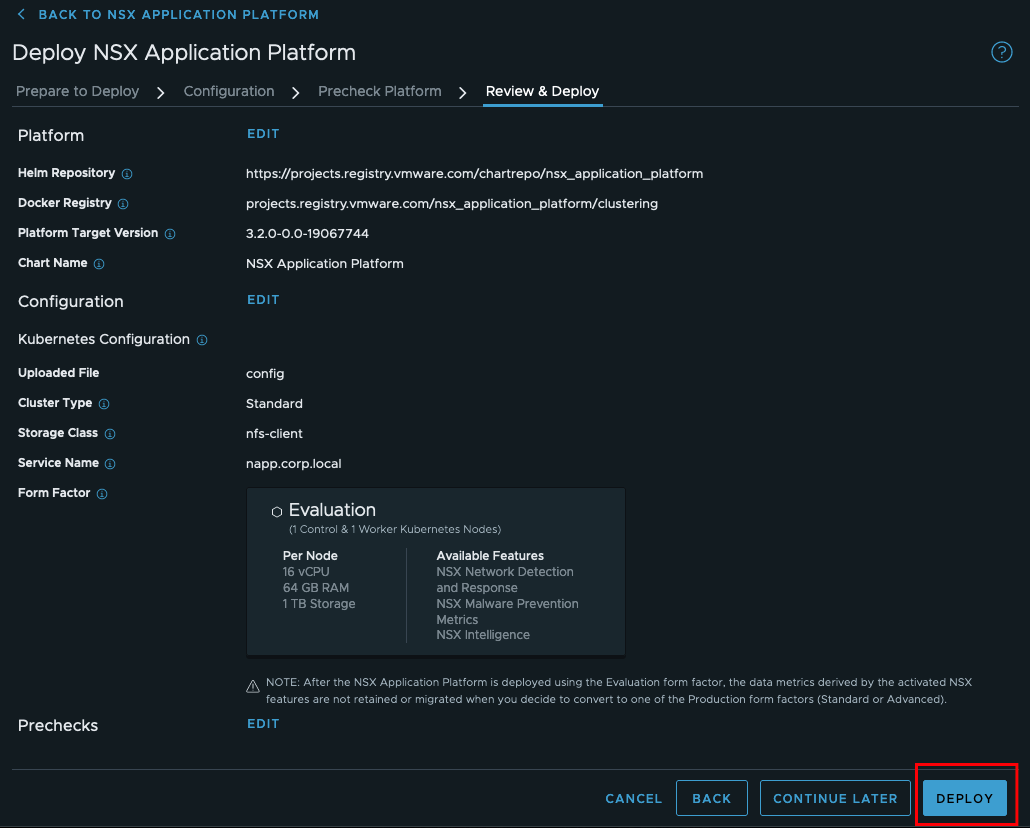Open the help question mark icon
The image size is (1030, 828).
[x=1001, y=52]
